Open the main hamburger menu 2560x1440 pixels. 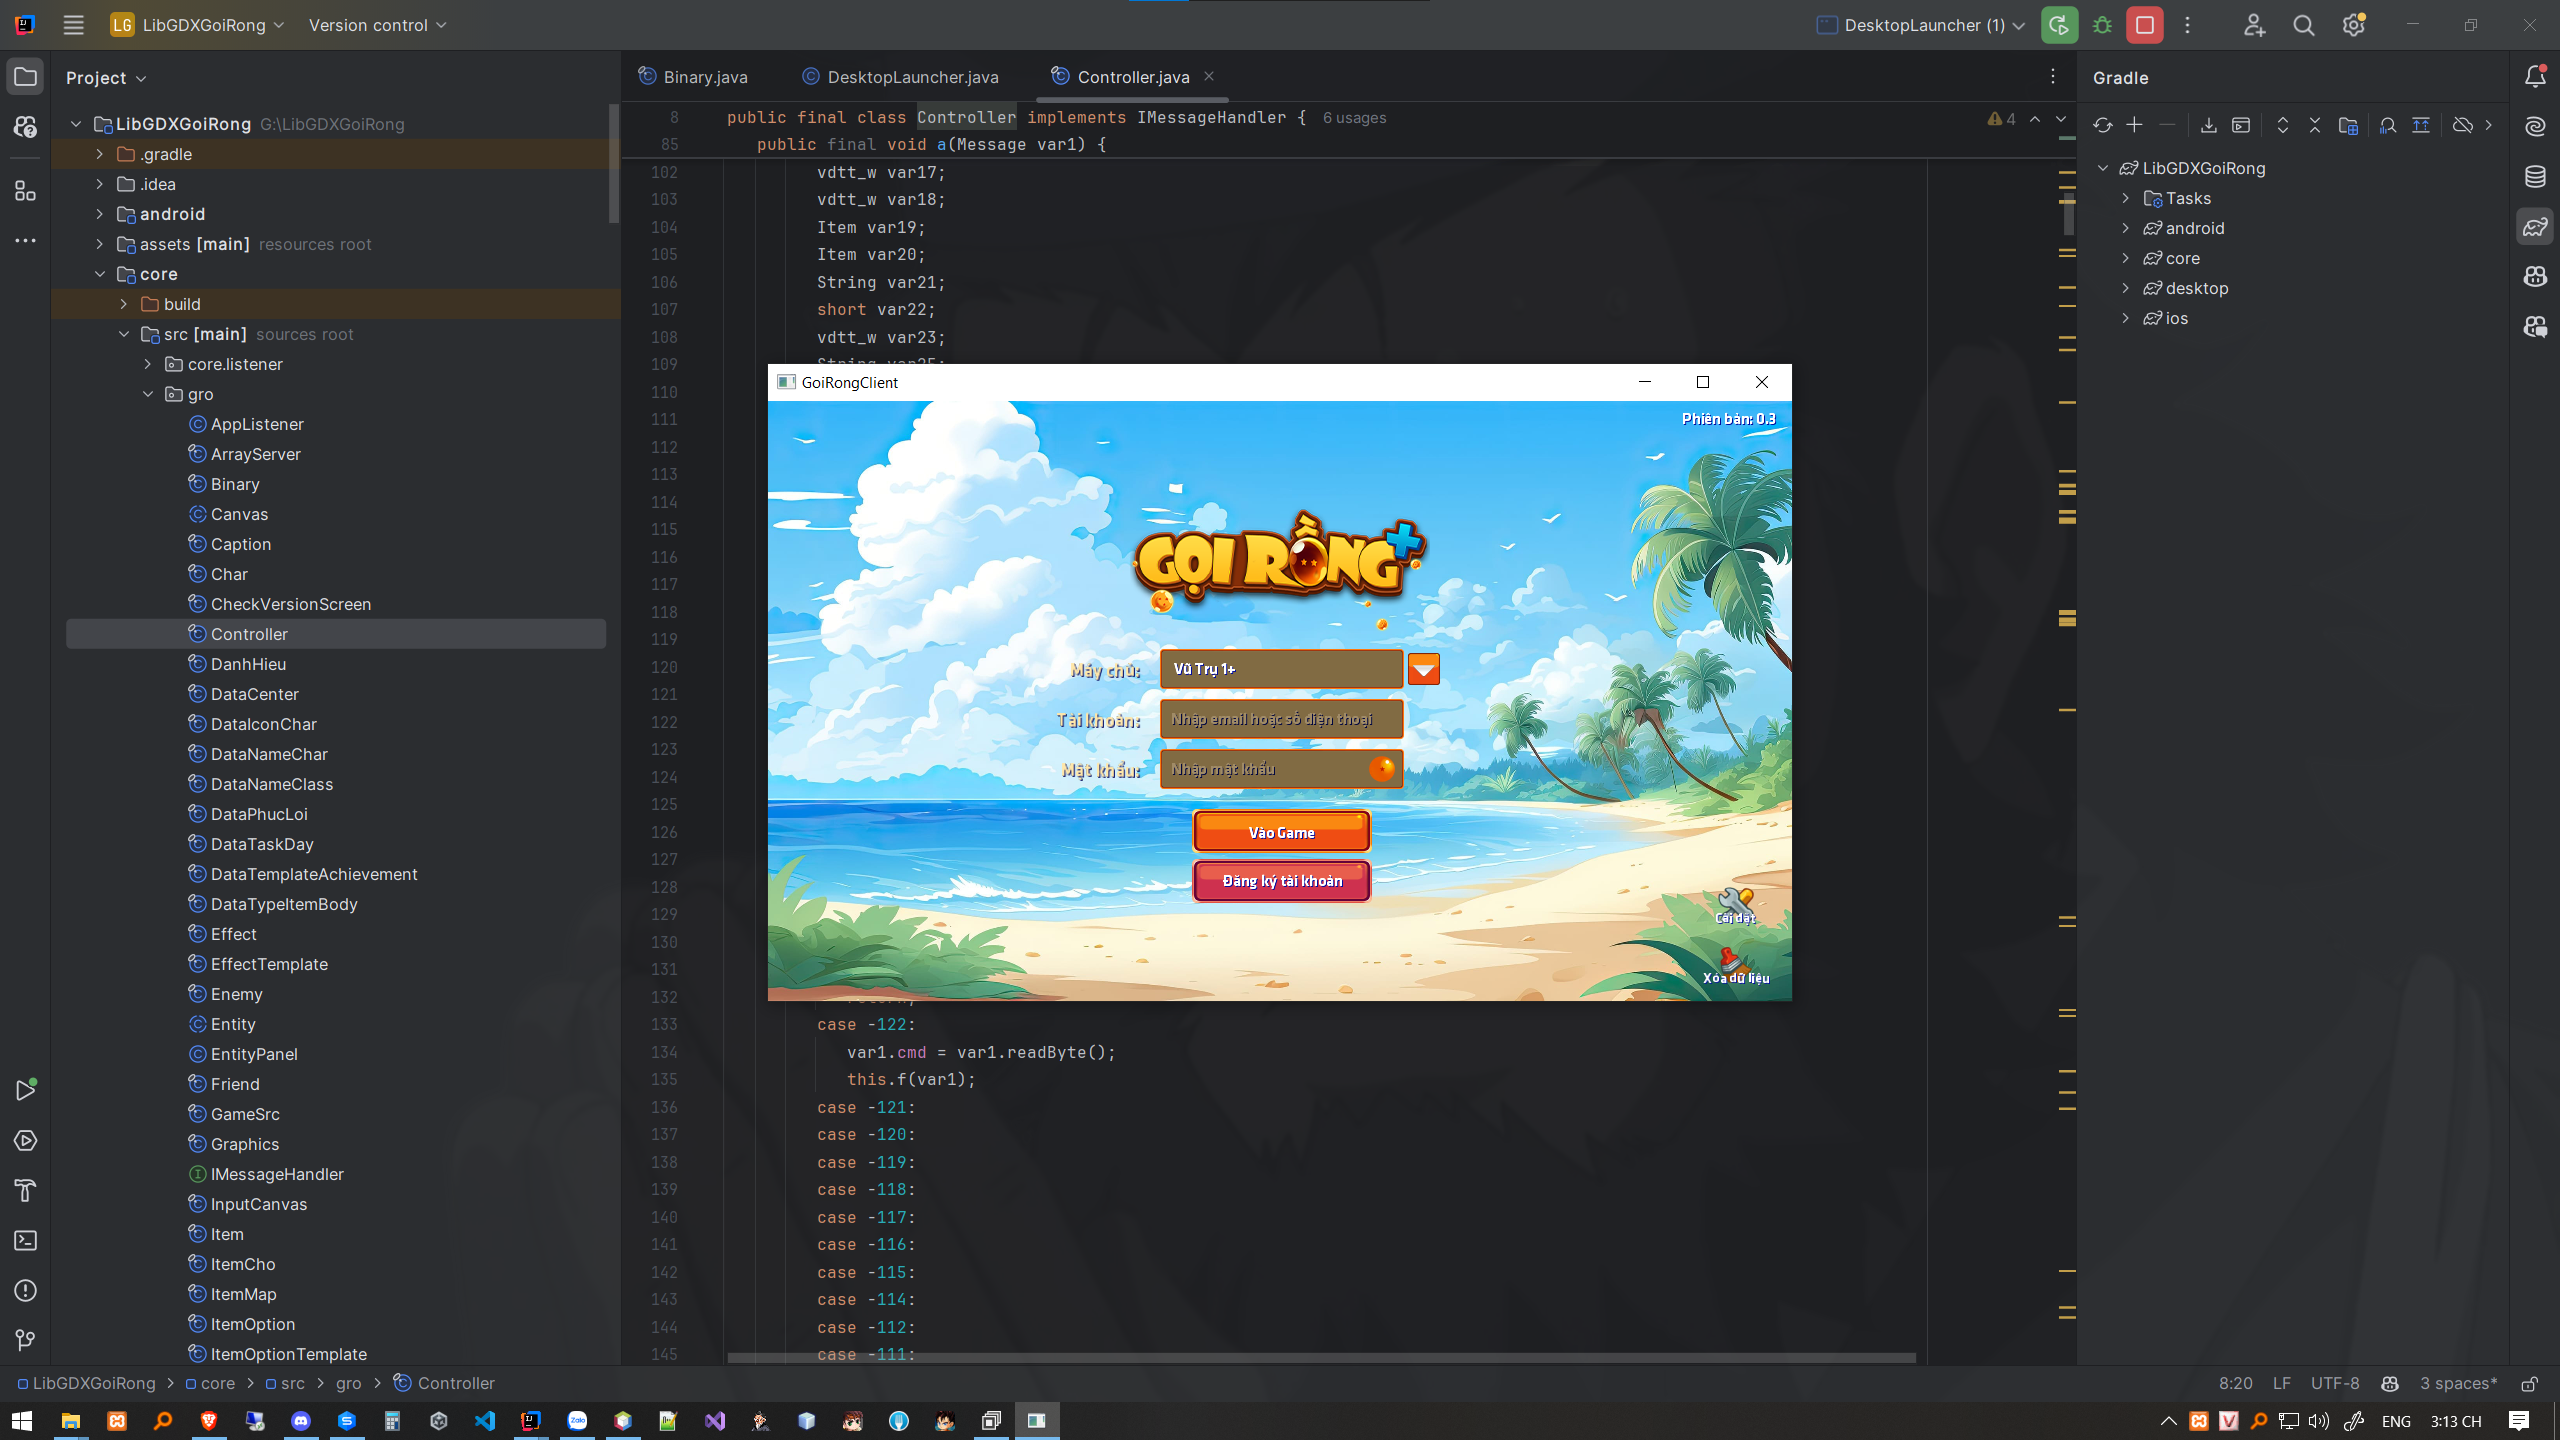(73, 25)
